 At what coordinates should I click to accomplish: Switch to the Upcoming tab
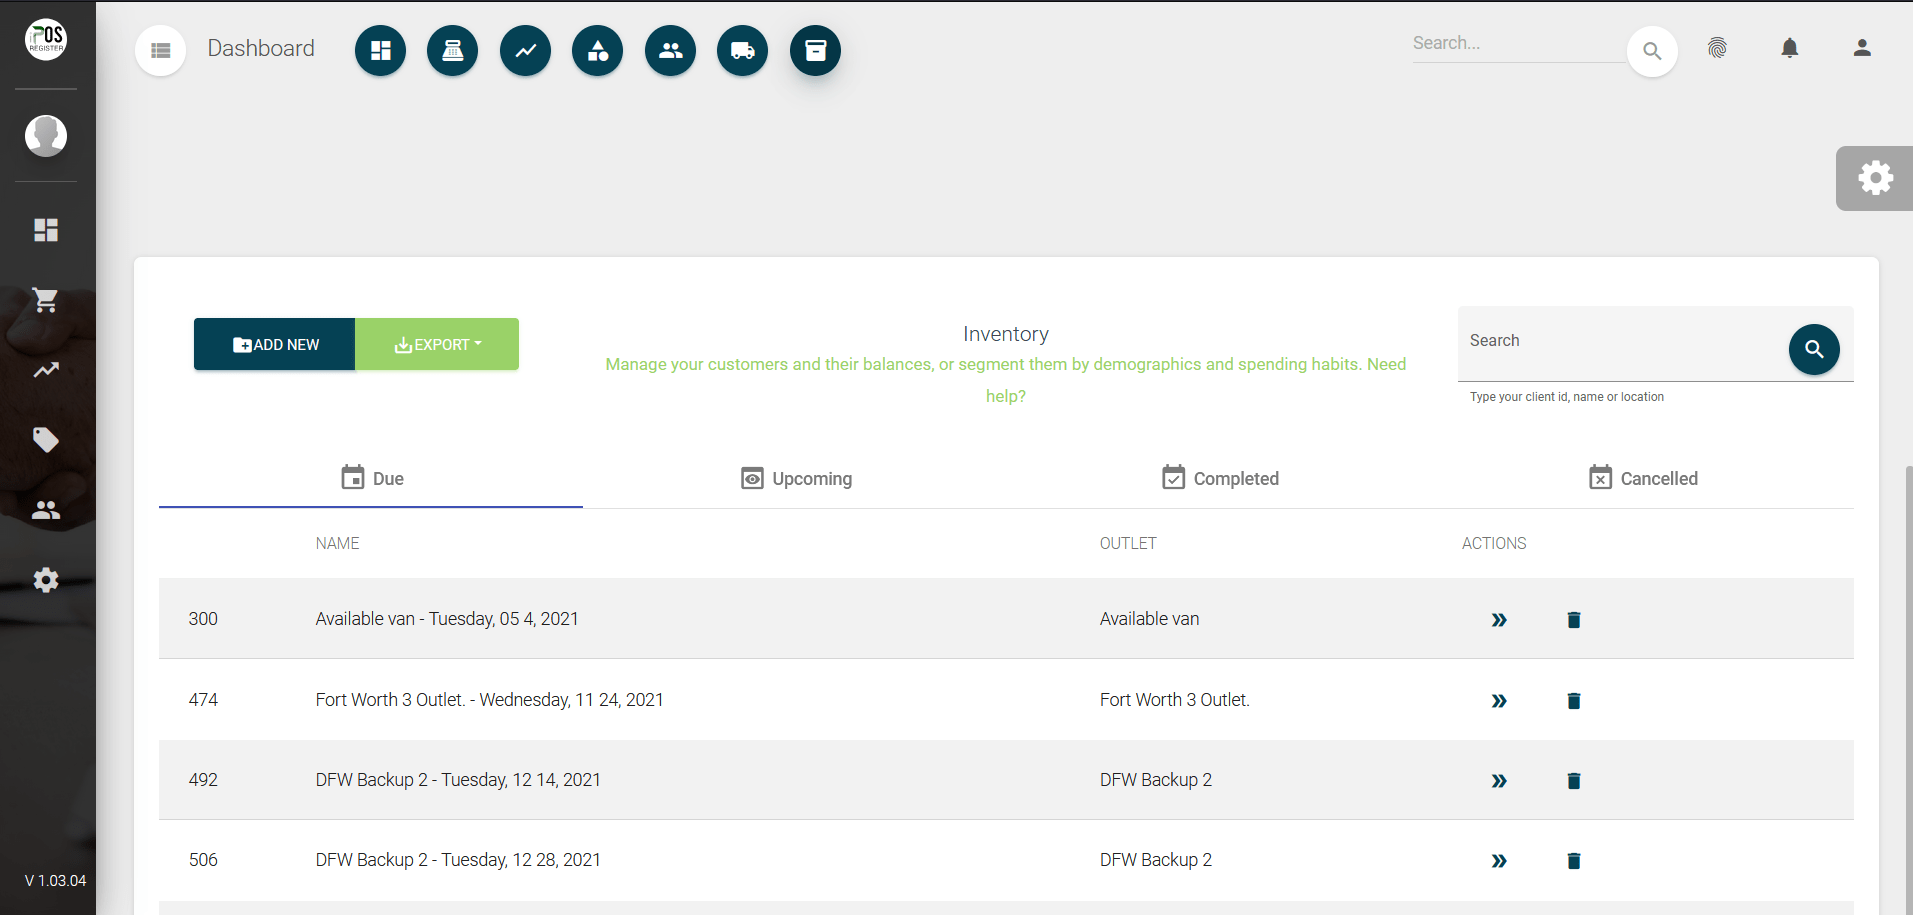796,479
